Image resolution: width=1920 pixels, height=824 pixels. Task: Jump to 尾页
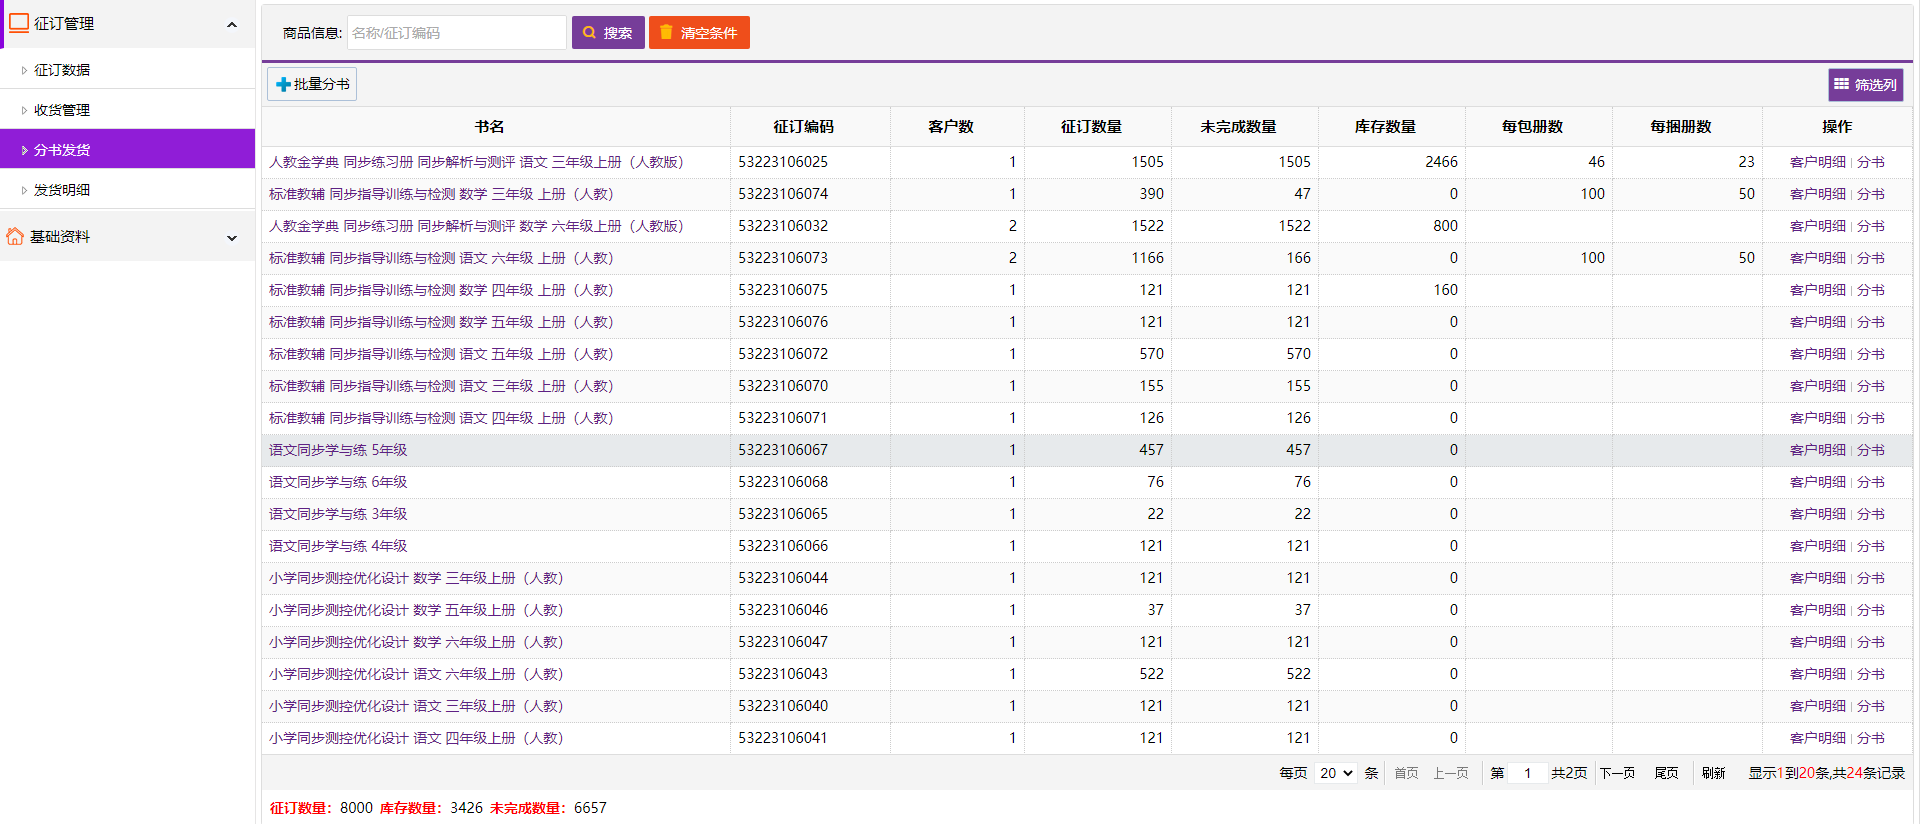point(1666,773)
